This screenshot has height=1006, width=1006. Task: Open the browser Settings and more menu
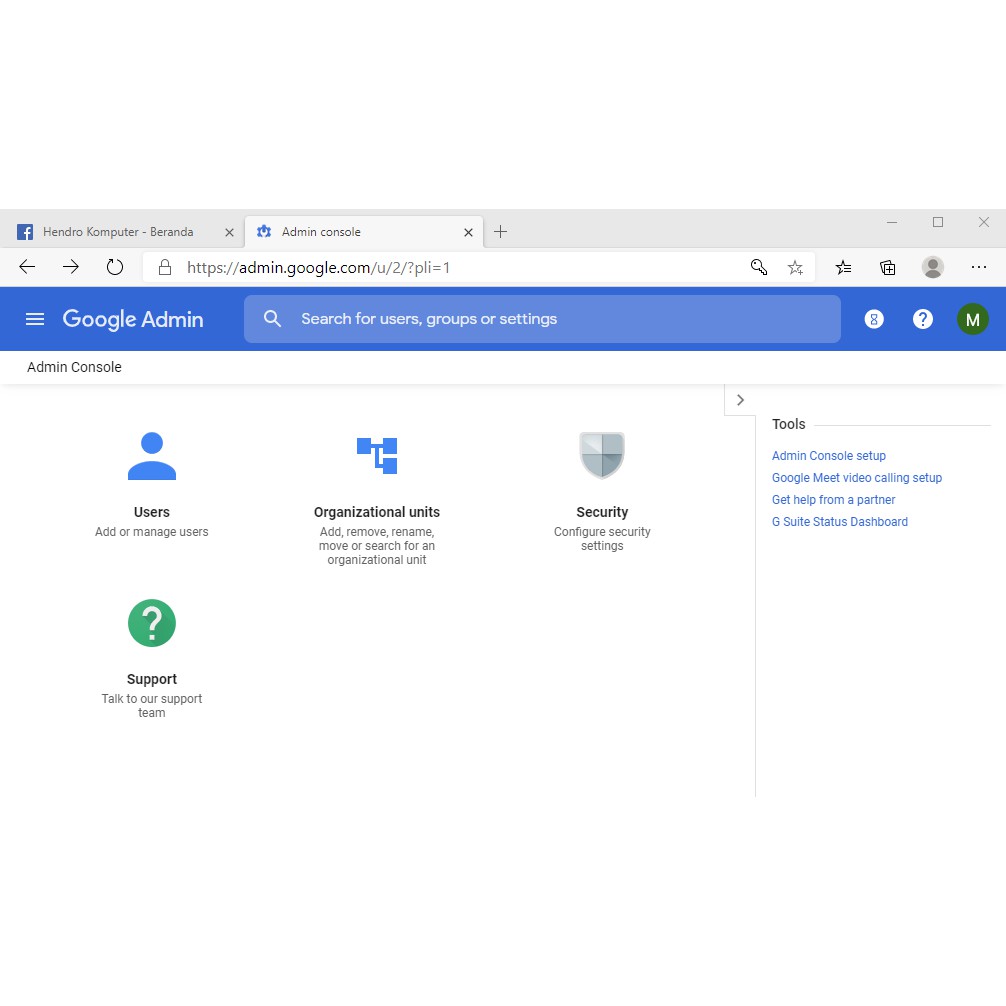click(x=979, y=267)
